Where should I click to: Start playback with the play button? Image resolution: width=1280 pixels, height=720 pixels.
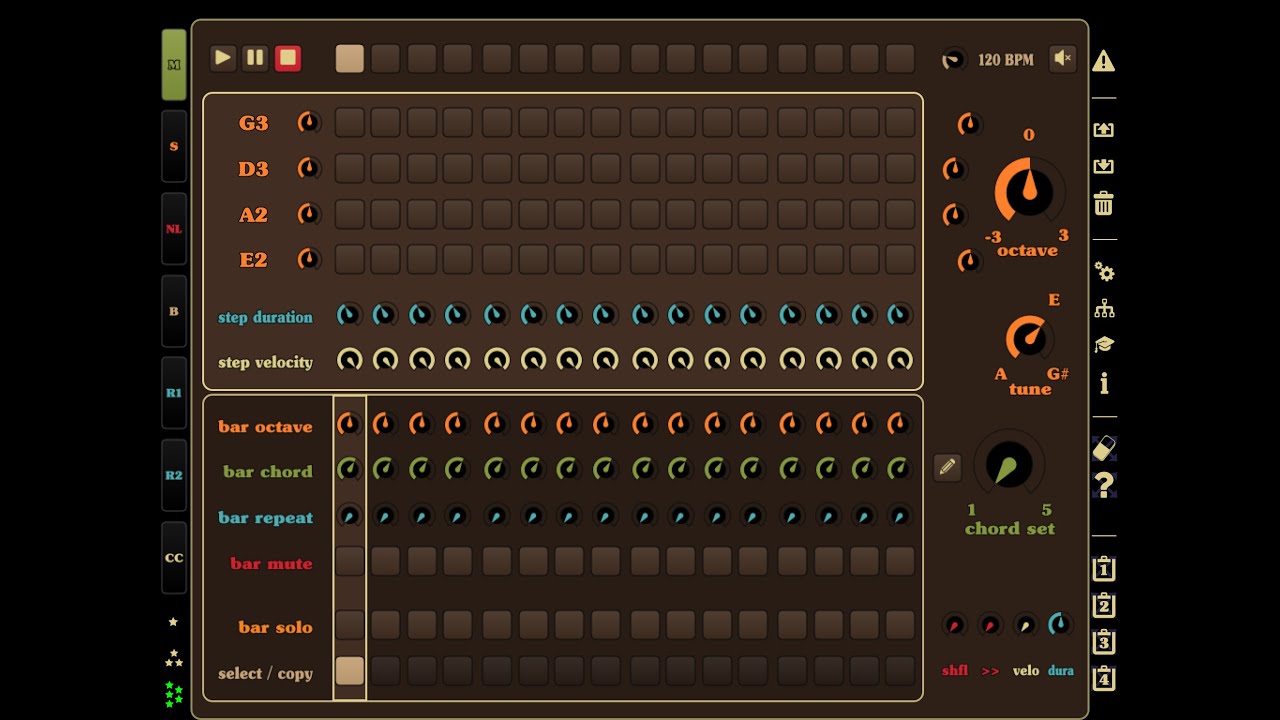point(223,58)
